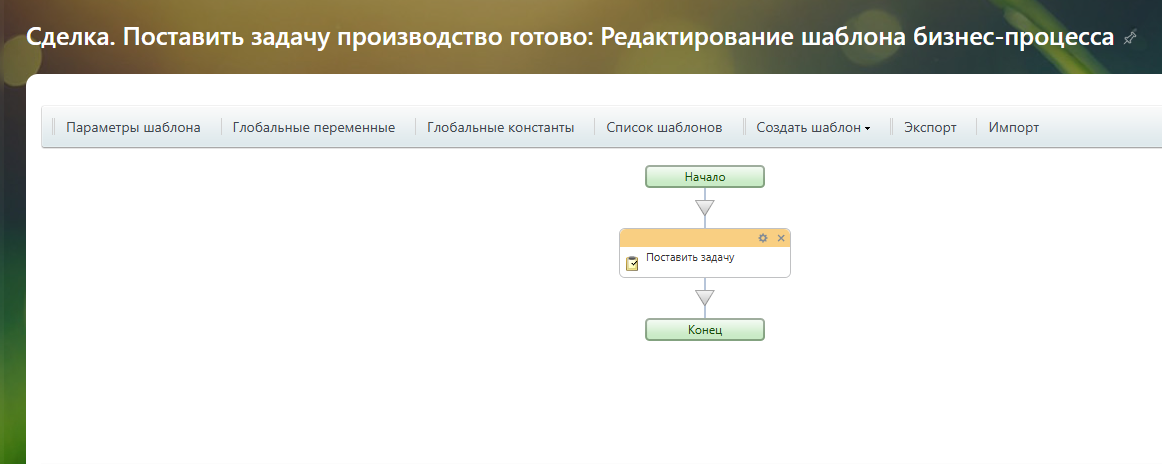Open Глобальные константы
Image resolution: width=1162 pixels, height=464 pixels.
[x=500, y=127]
